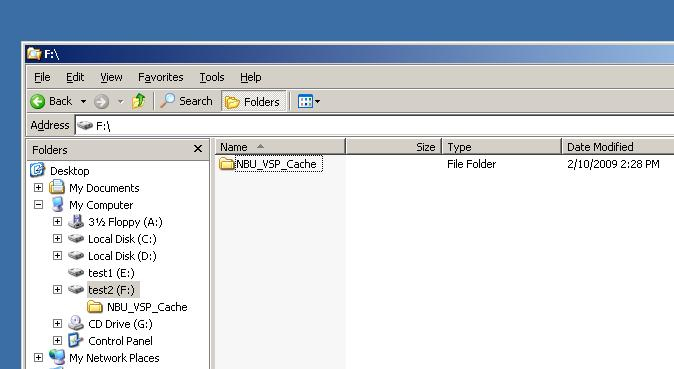This screenshot has width=674, height=369.
Task: Click My Network Places icon
Action: [57, 357]
